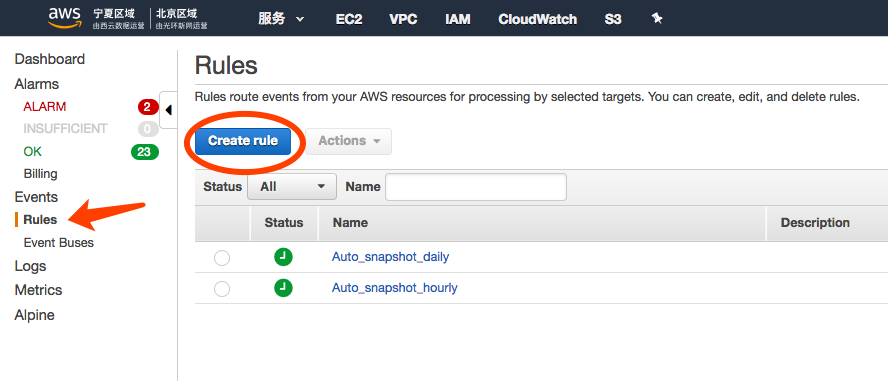Select the Auto_snapshot_hourly radio button
The height and width of the screenshot is (381, 888).
(x=222, y=289)
